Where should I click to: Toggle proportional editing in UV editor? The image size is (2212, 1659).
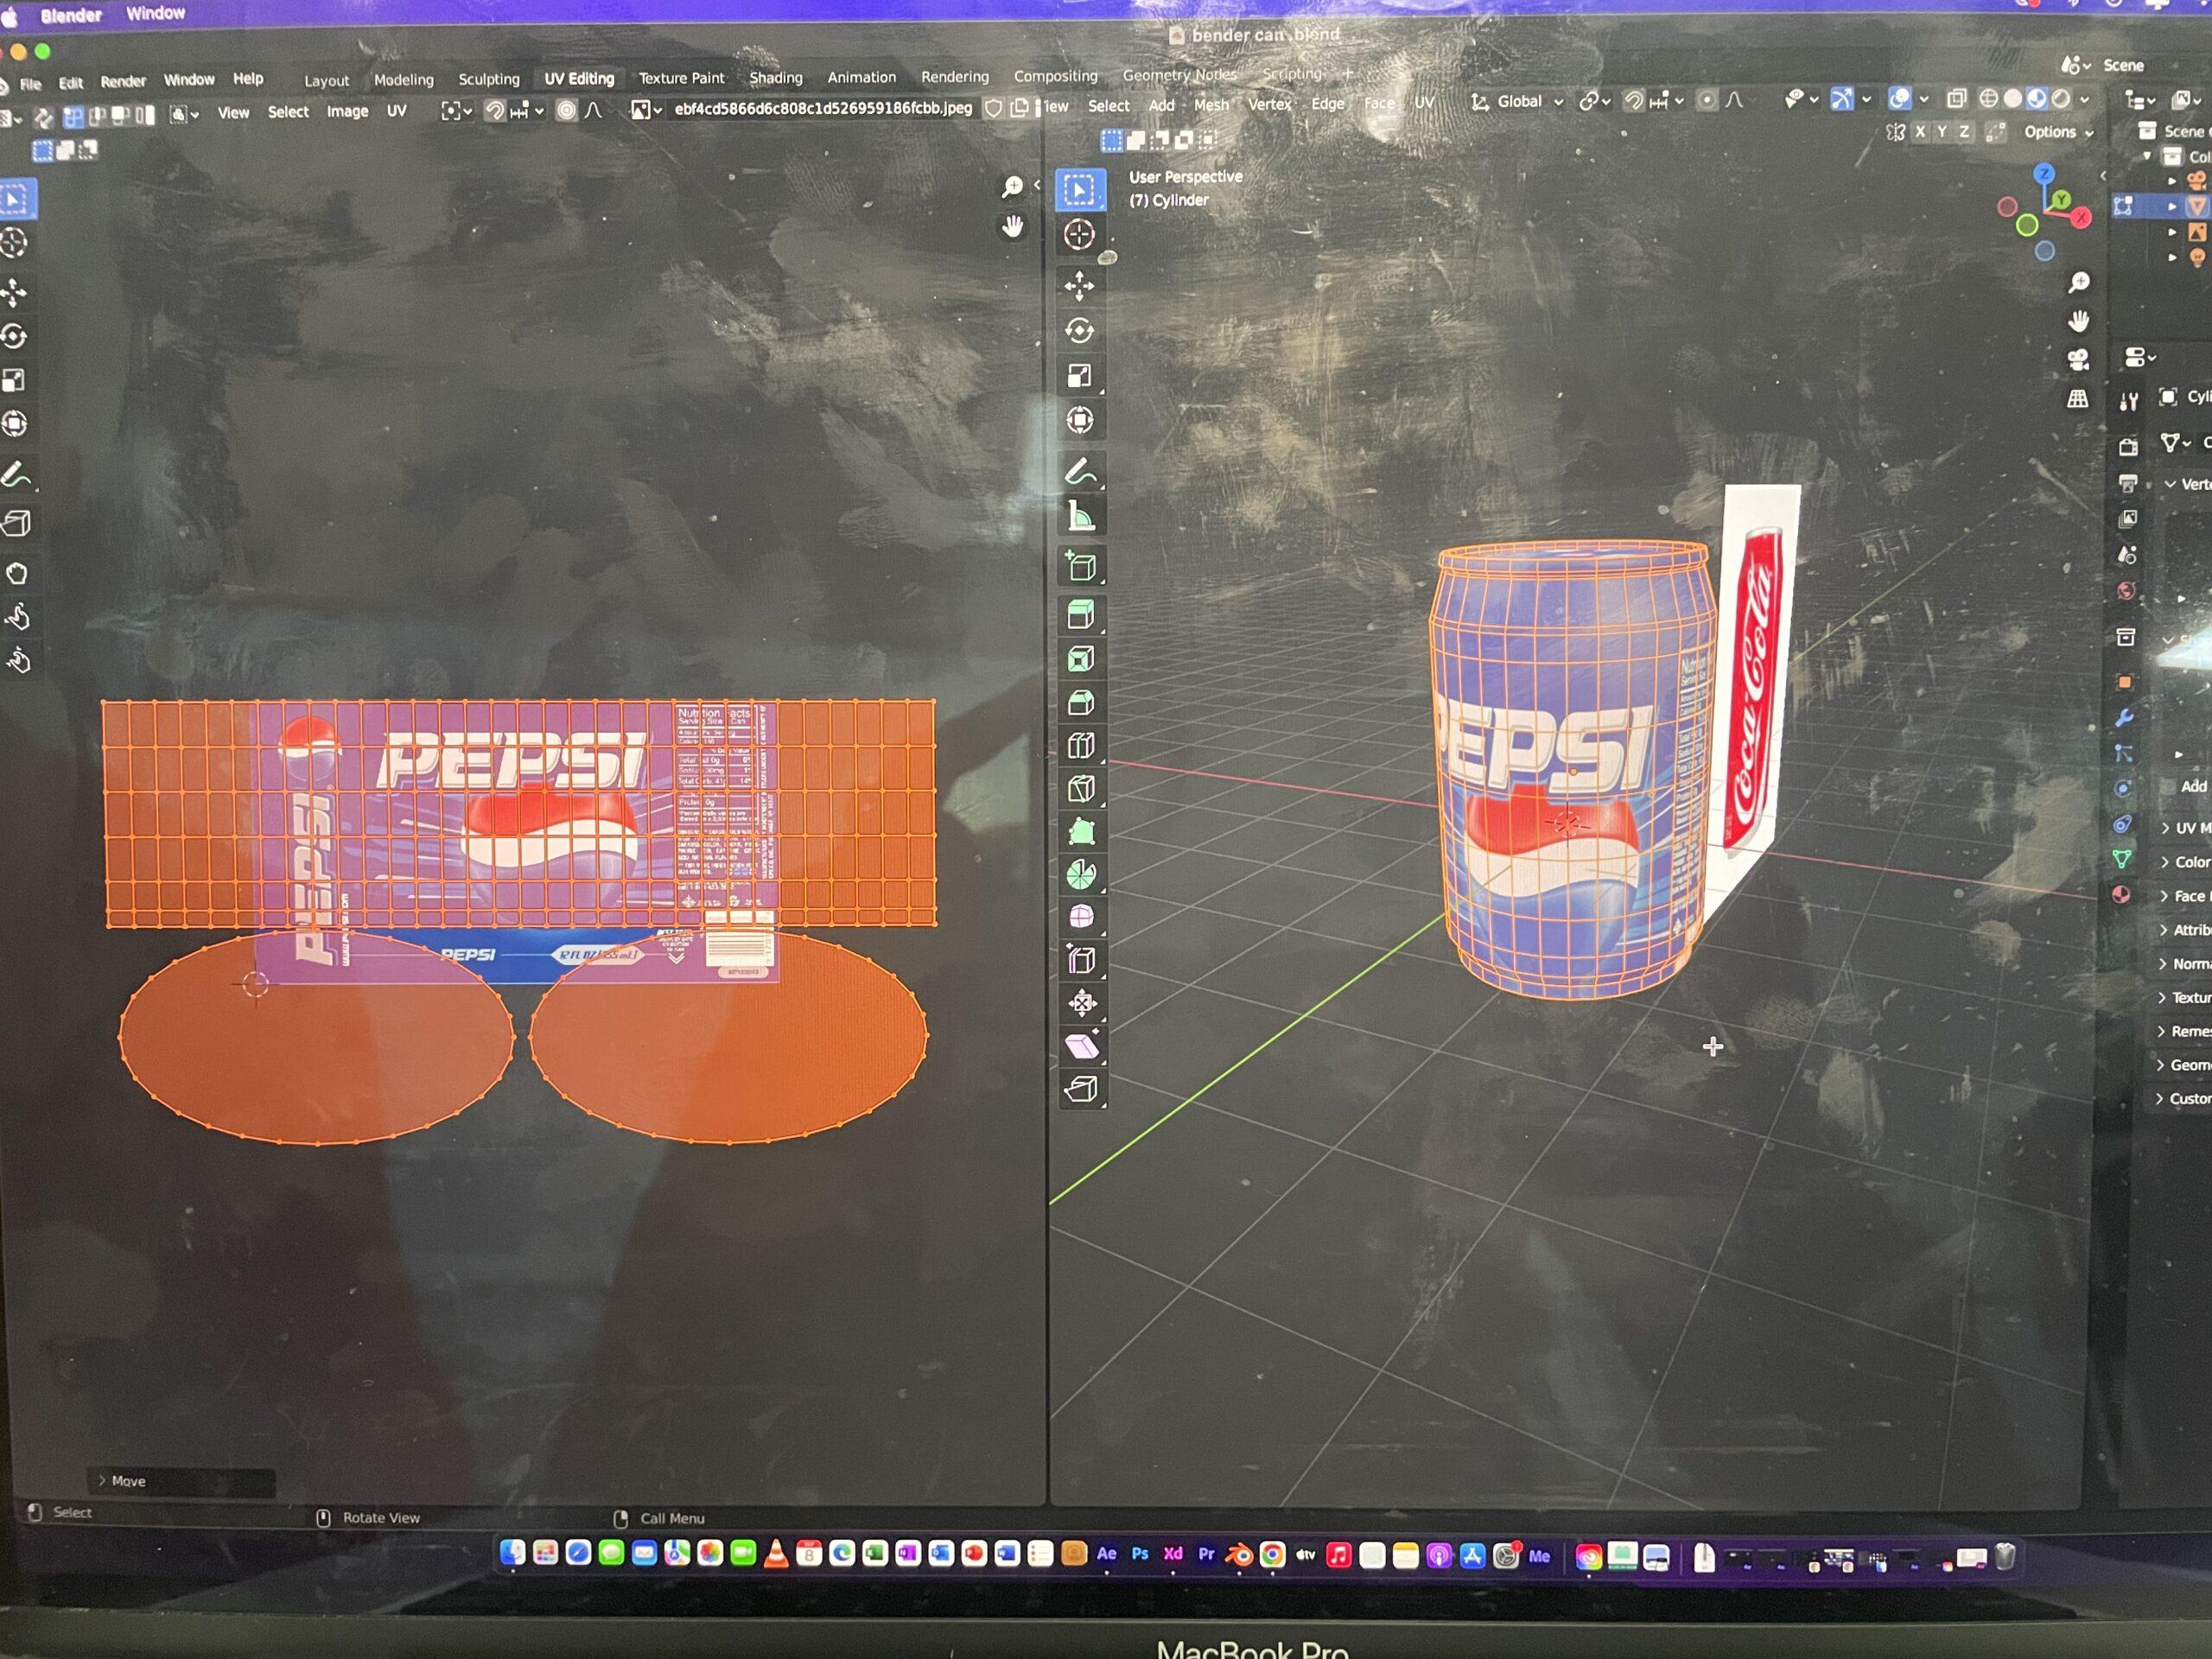(x=566, y=111)
